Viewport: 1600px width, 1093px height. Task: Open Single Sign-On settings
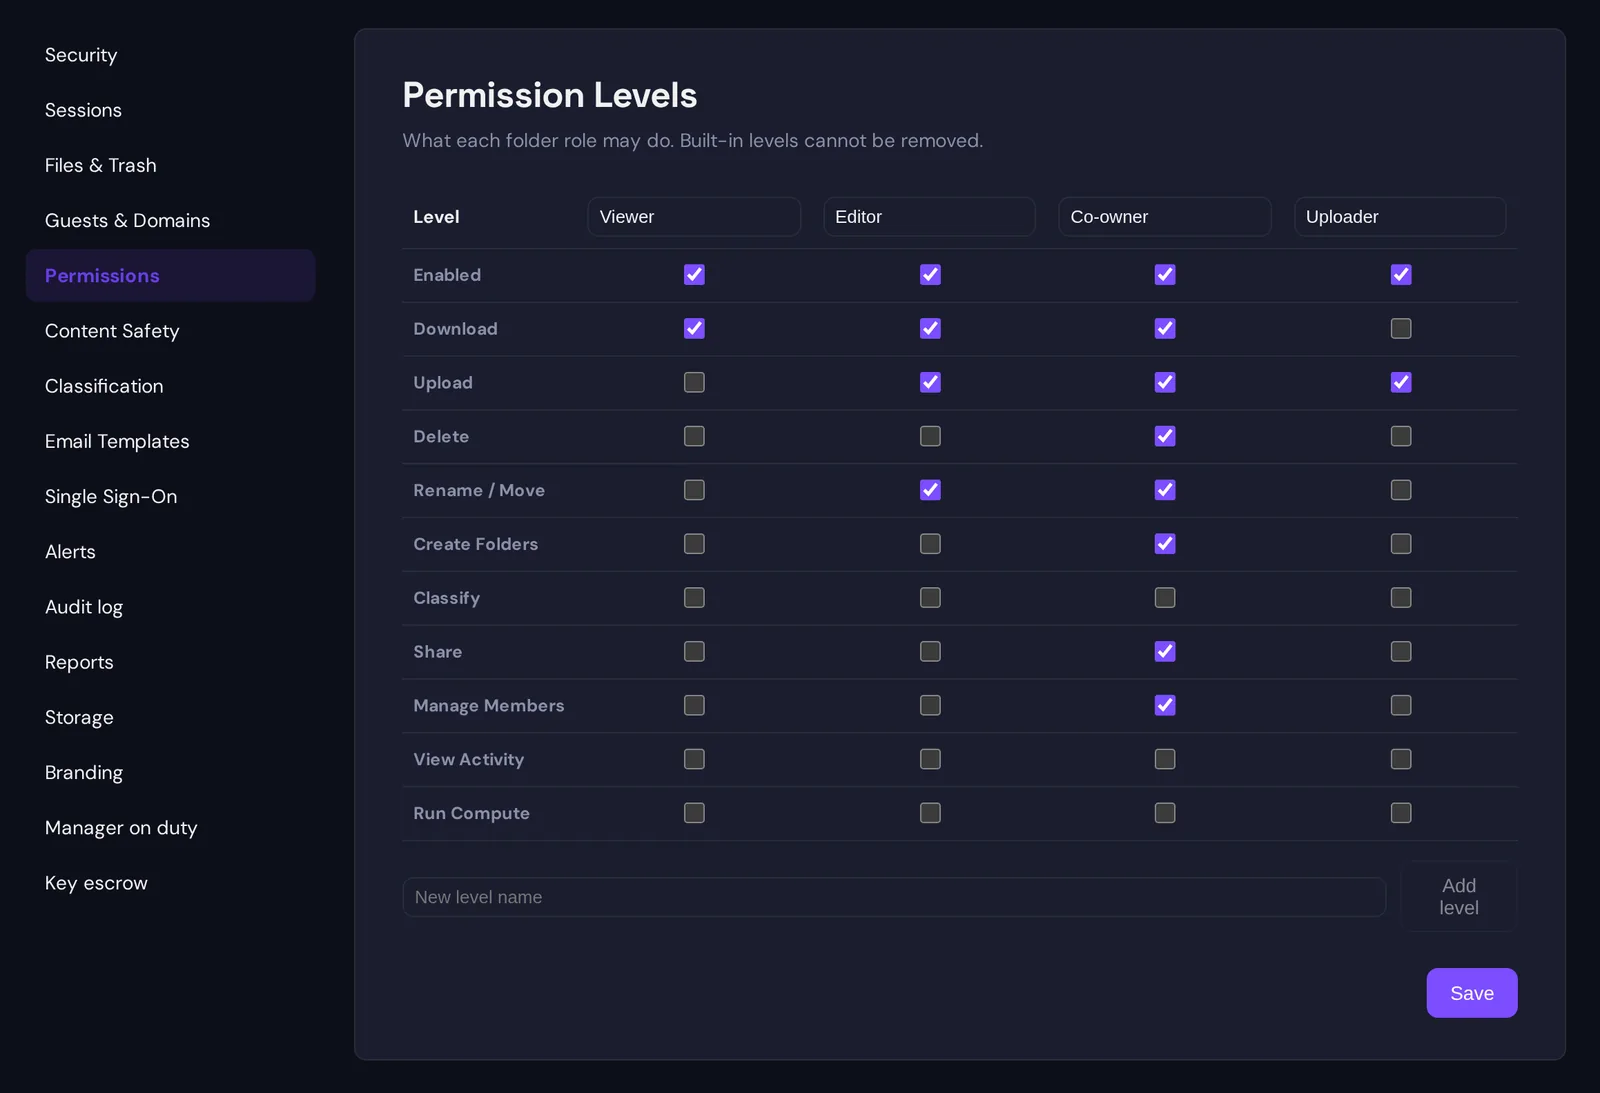click(170, 496)
